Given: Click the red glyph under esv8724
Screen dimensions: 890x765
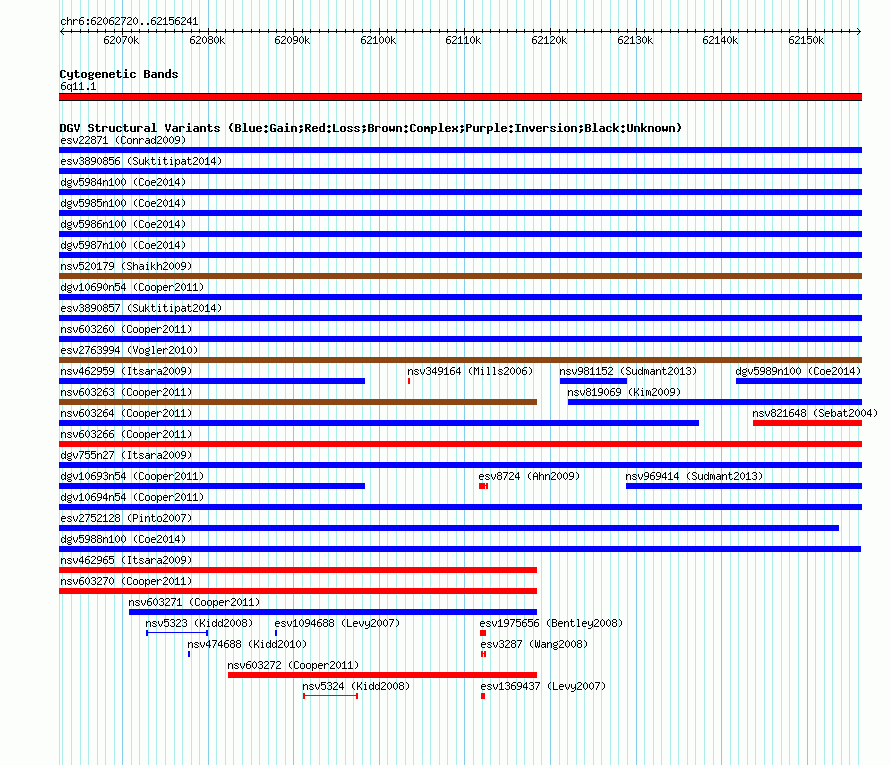Looking at the screenshot, I should (484, 486).
